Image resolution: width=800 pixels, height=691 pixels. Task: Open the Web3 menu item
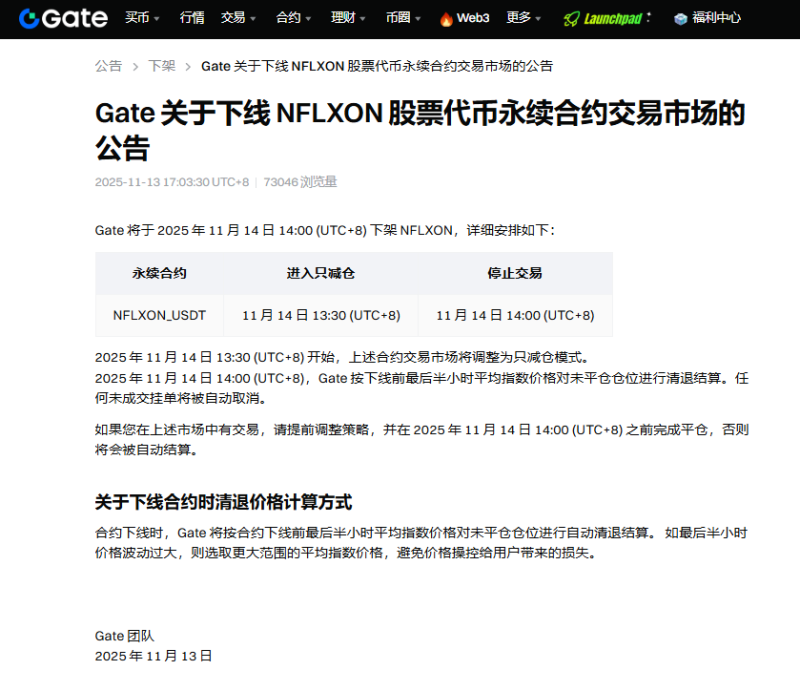473,18
